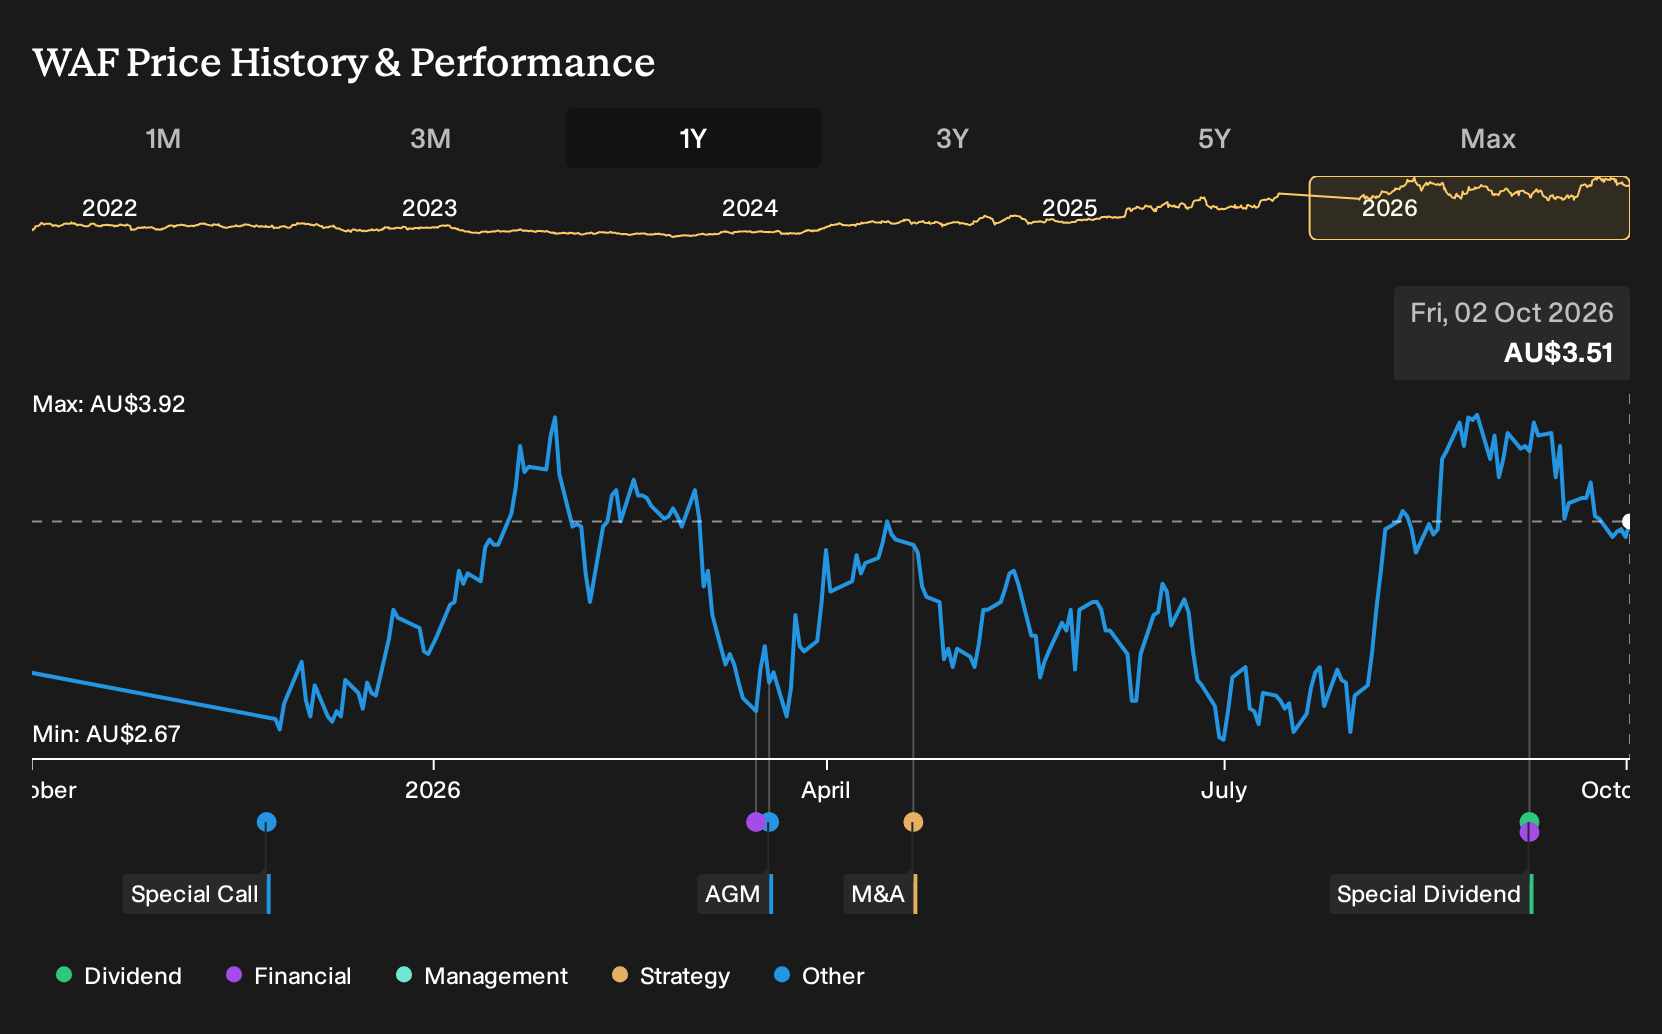Viewport: 1662px width, 1034px height.
Task: Click the 2025 label in overview timeline
Action: [1069, 208]
